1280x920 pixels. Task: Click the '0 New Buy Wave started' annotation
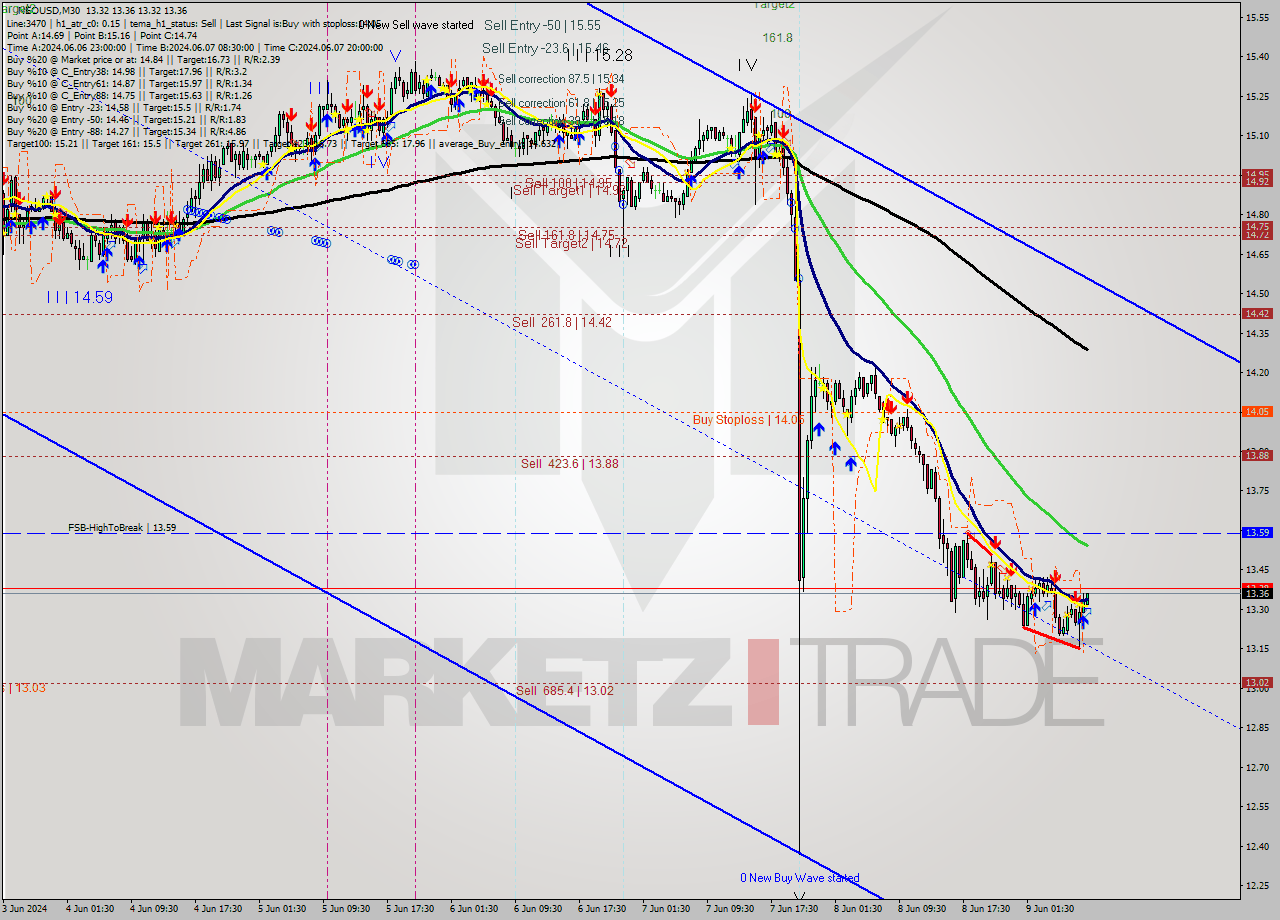click(799, 878)
